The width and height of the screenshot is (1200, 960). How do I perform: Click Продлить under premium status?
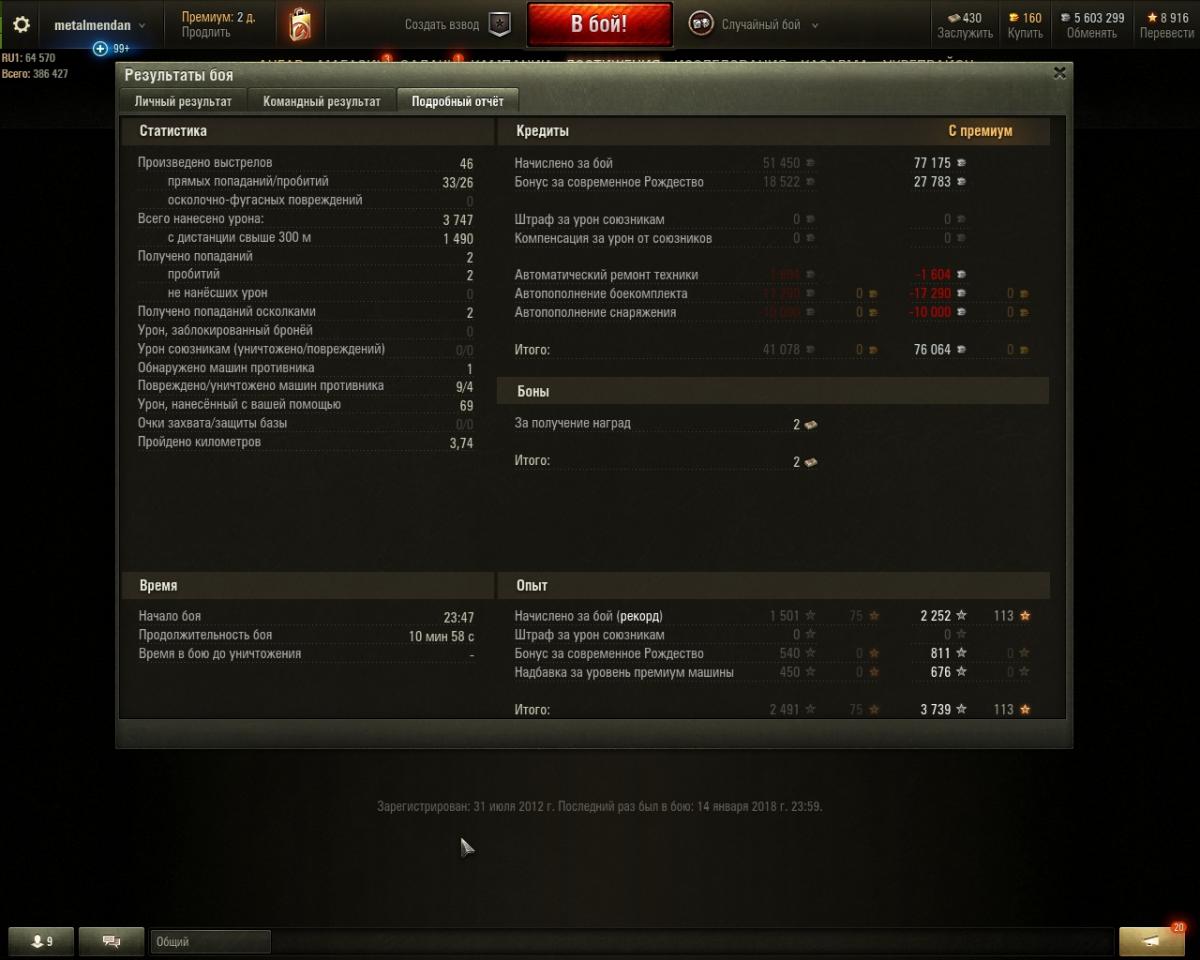coord(206,33)
